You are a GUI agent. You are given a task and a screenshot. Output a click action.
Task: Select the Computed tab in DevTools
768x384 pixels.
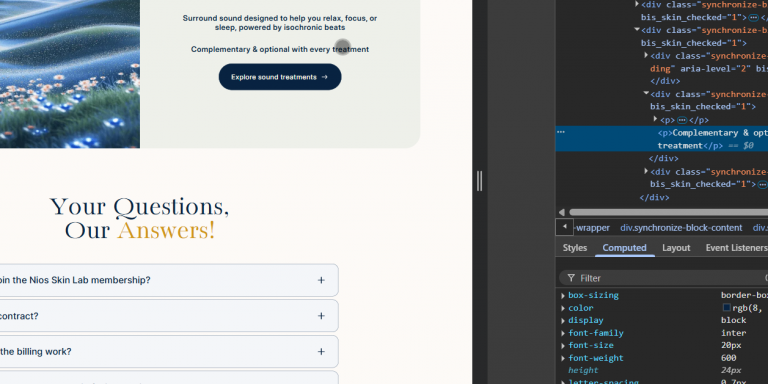tap(624, 248)
